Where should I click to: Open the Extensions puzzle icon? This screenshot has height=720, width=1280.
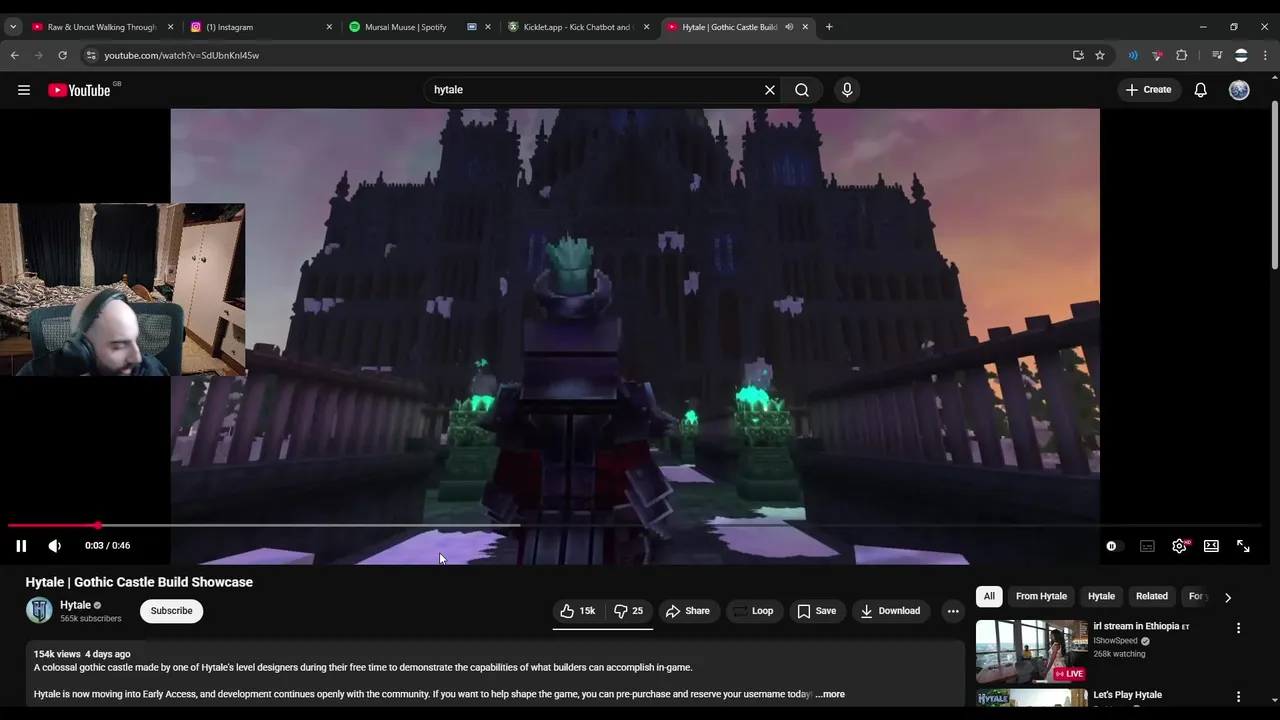[x=1181, y=55]
